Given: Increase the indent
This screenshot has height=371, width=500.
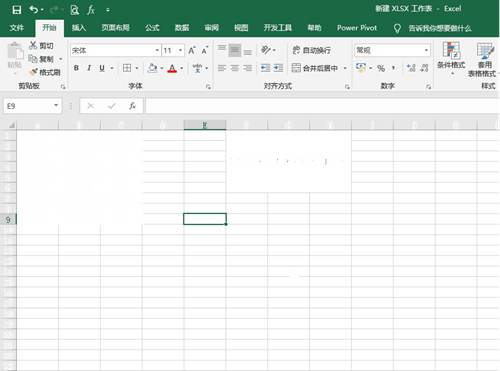Looking at the screenshot, I should 279,68.
